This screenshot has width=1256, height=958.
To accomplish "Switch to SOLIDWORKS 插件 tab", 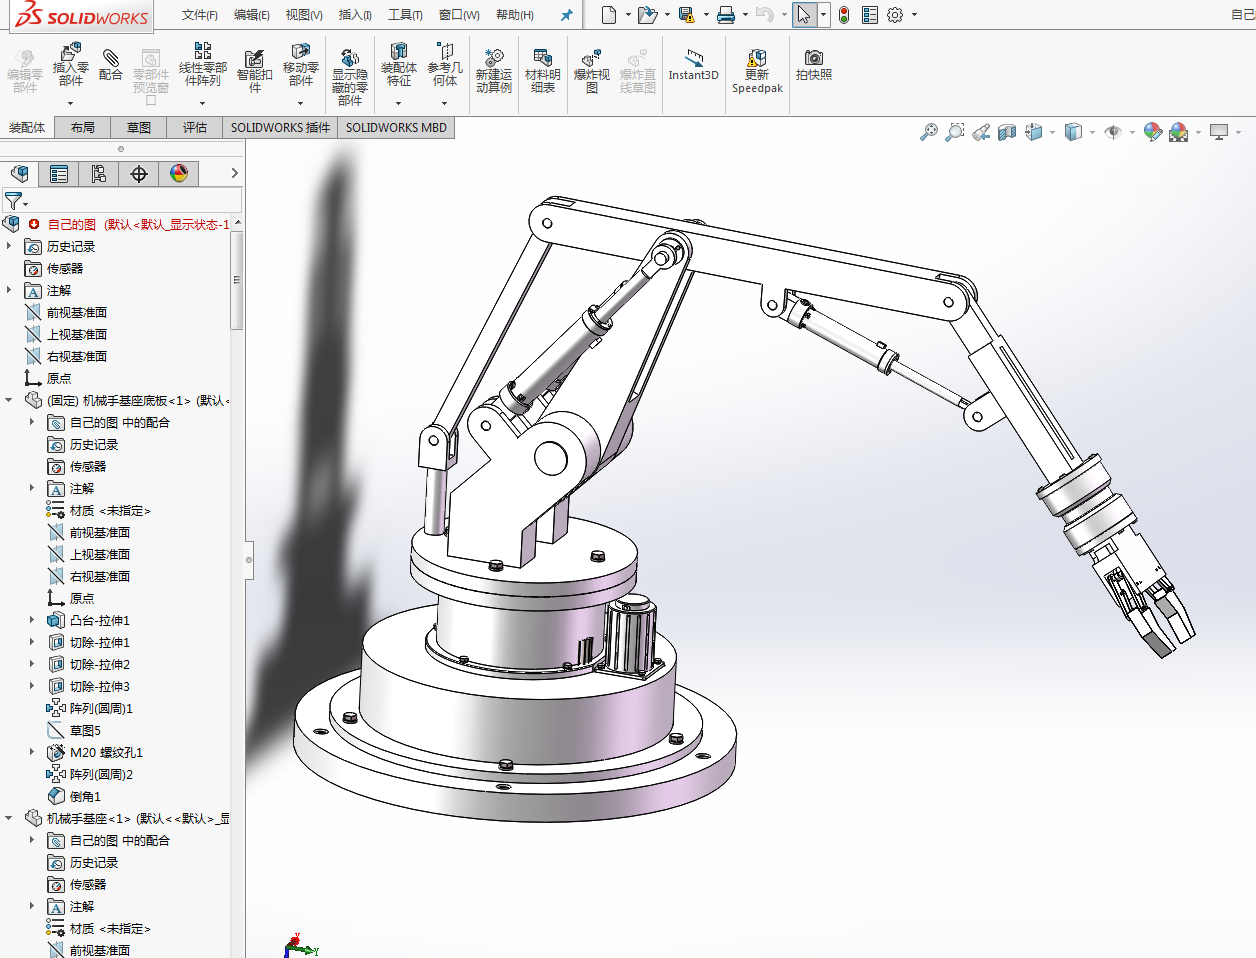I will [x=280, y=128].
